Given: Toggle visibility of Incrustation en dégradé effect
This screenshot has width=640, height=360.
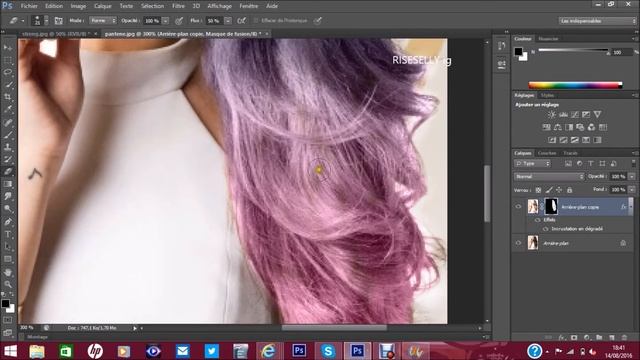Looking at the screenshot, I should [546, 229].
